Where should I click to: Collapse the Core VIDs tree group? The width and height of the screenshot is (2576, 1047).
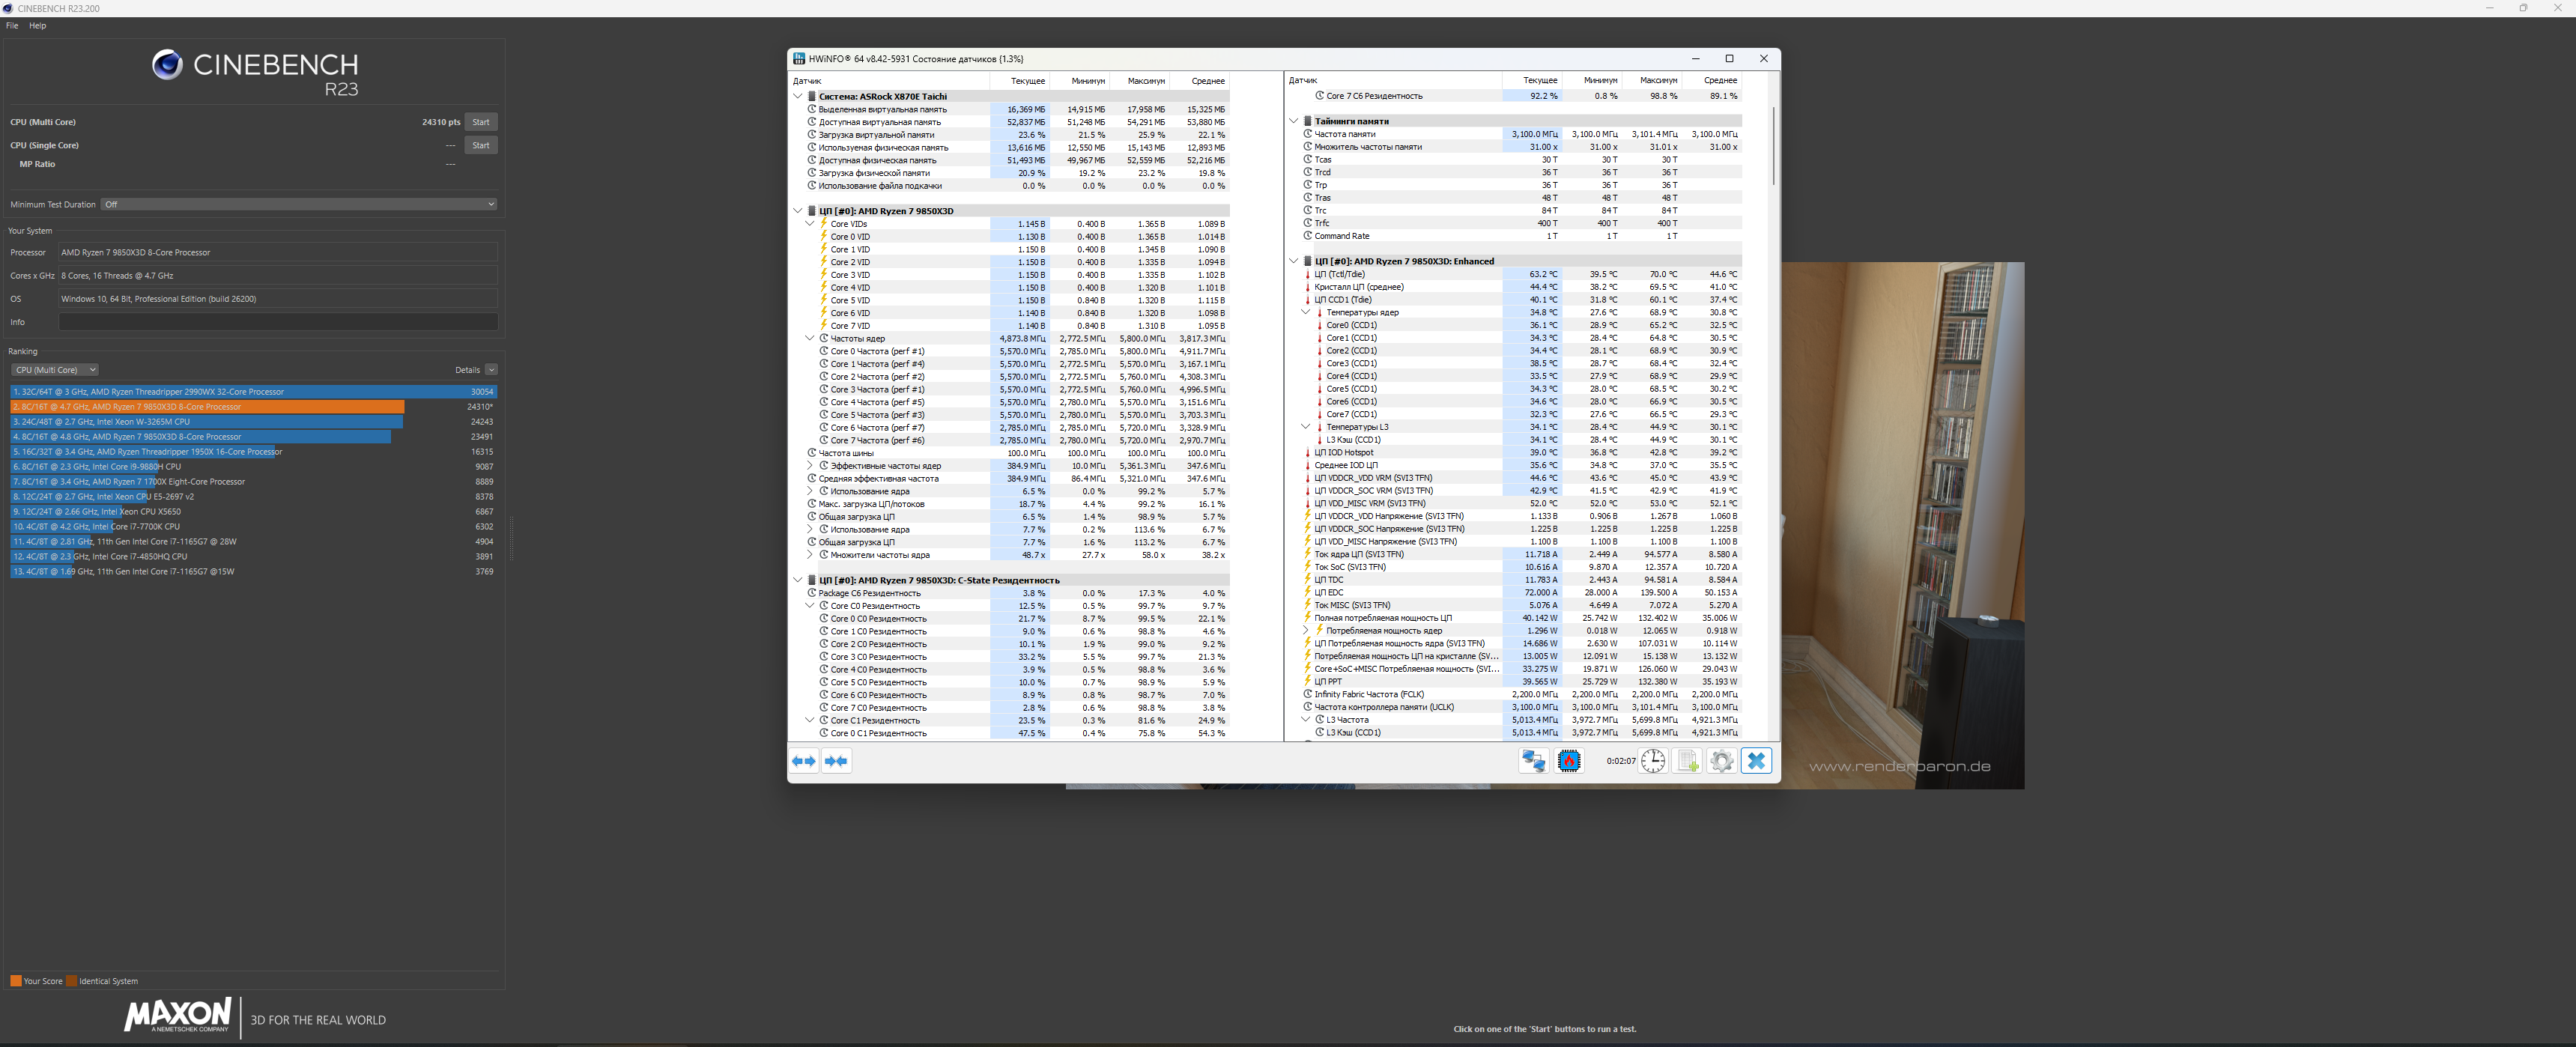(x=810, y=224)
